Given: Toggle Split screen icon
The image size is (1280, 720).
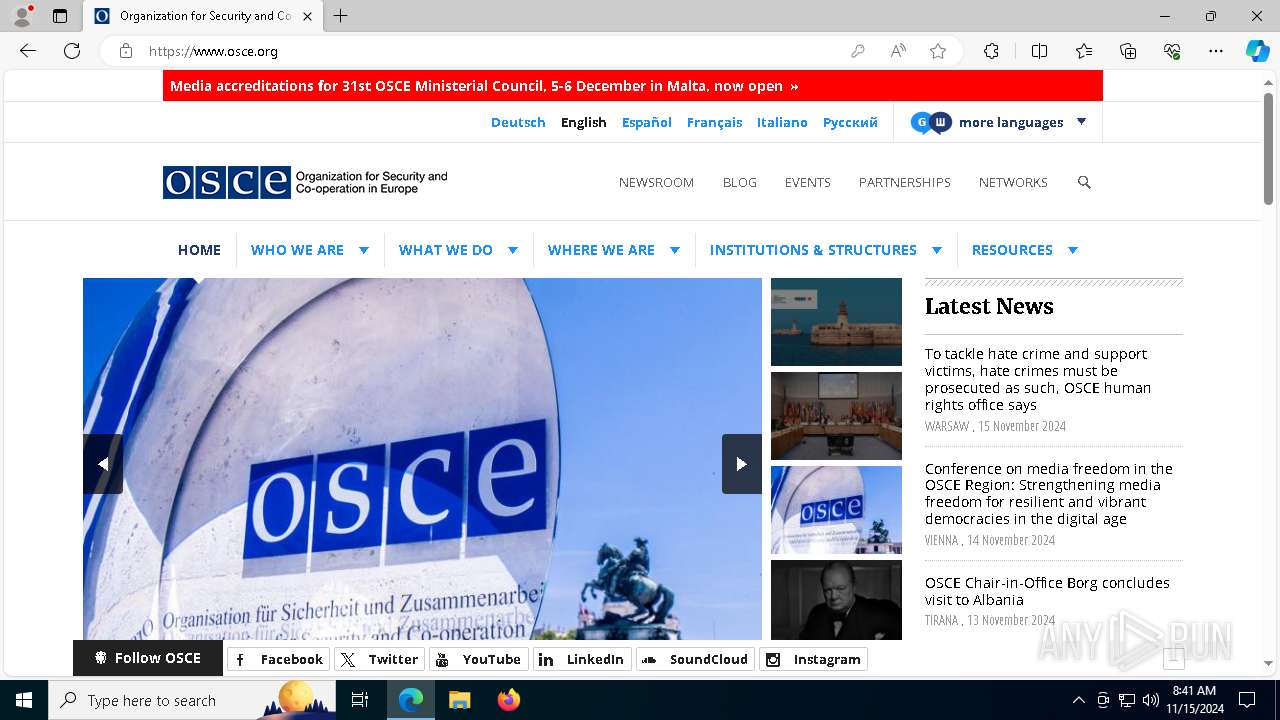Looking at the screenshot, I should (x=1039, y=51).
